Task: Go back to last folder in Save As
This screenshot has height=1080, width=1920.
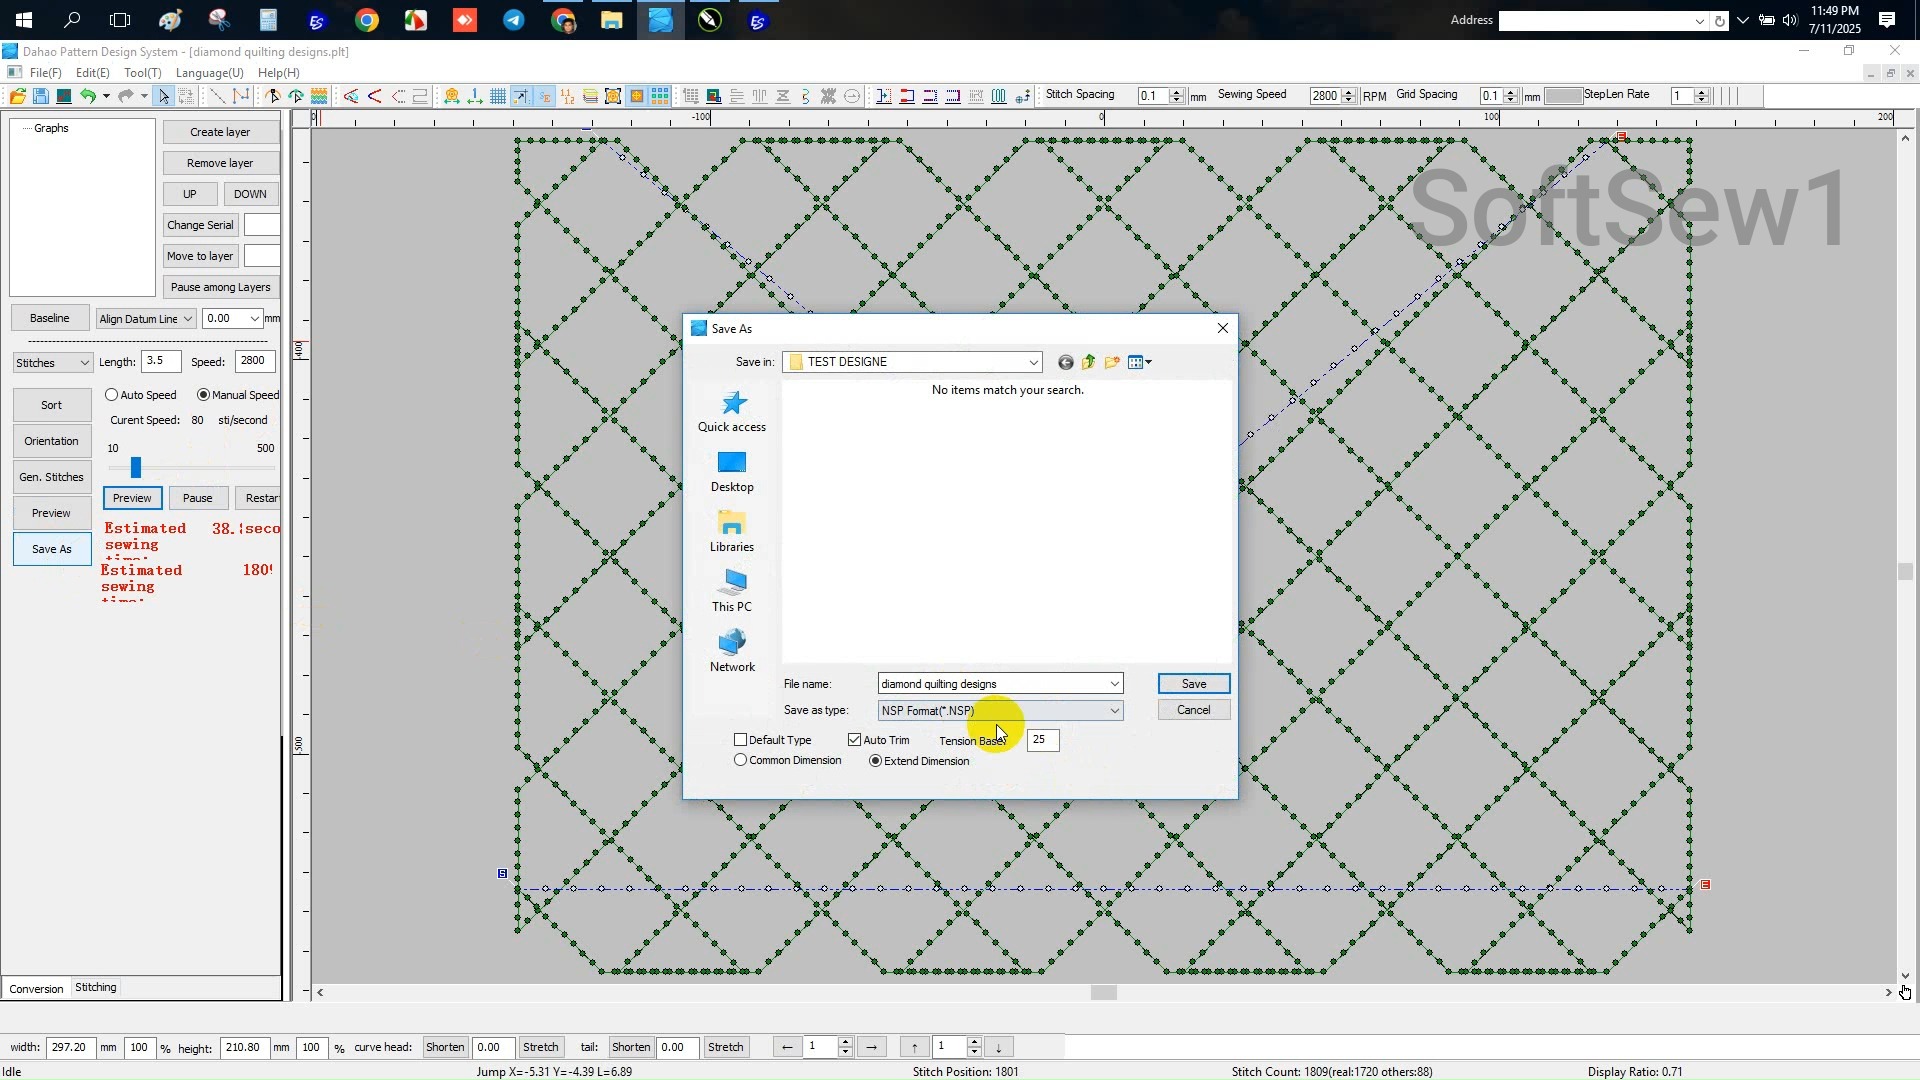Action: (x=1066, y=362)
